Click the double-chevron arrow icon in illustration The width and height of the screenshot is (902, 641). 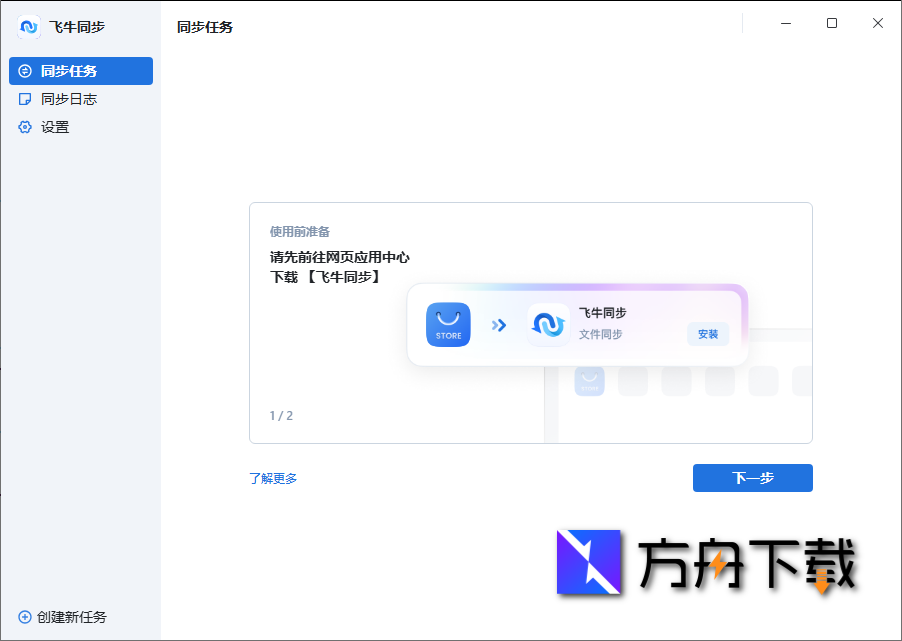tap(499, 325)
